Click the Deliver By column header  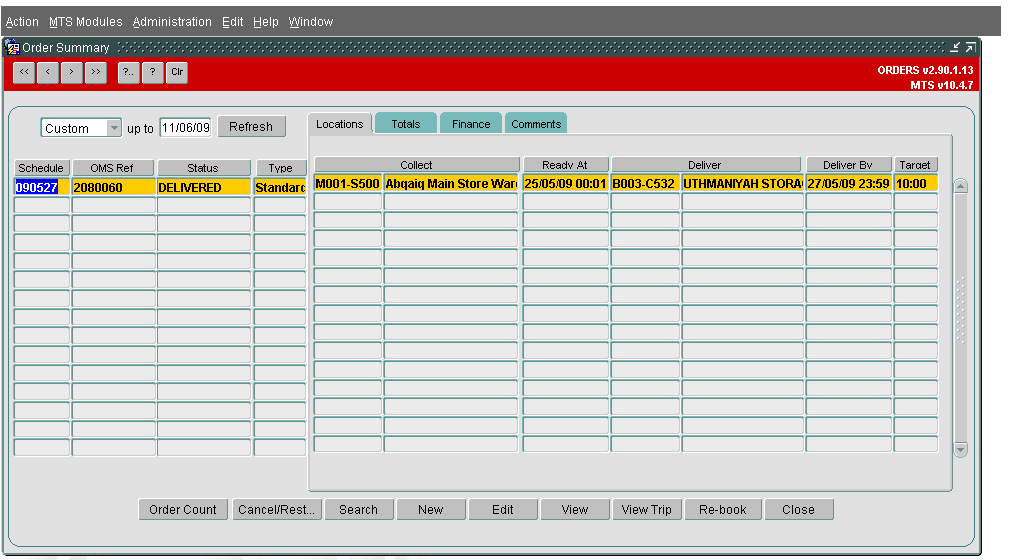(x=848, y=165)
